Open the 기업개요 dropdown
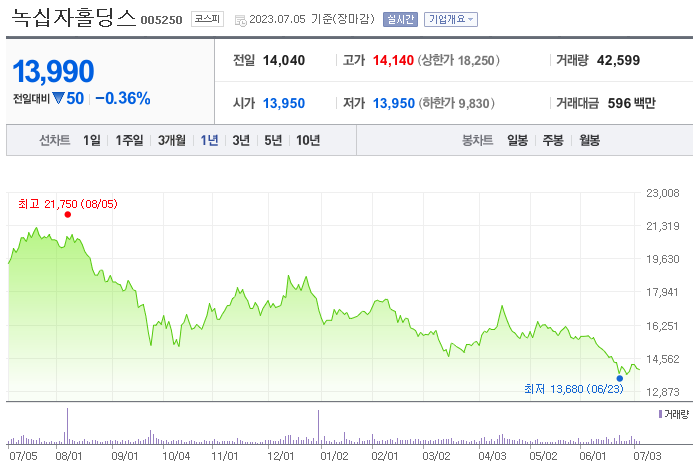 click(451, 19)
